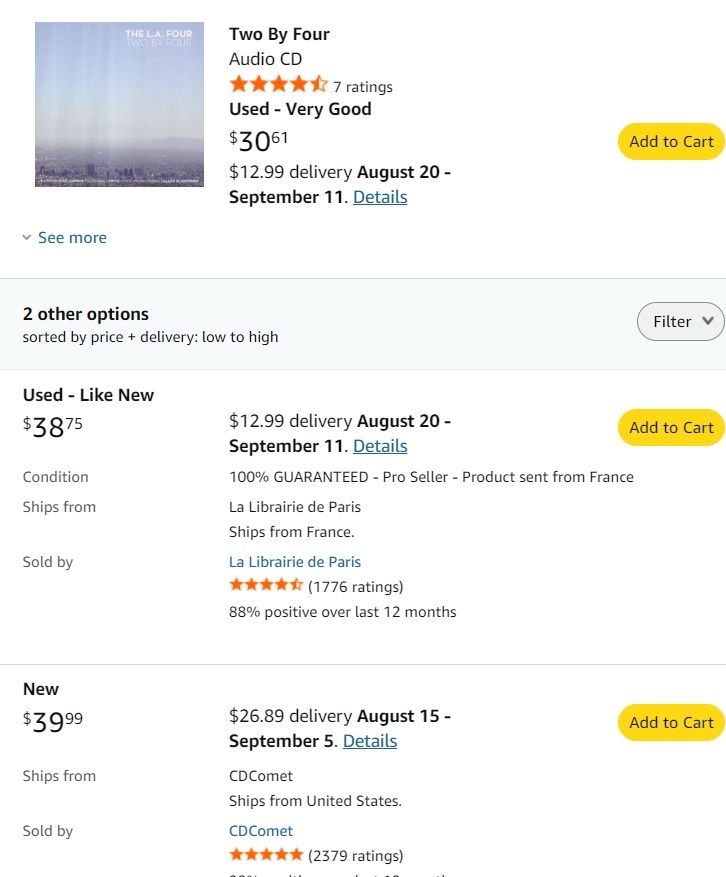Click the star rating under Two By Four
Viewport: 726px width, 877px height.
tap(278, 85)
